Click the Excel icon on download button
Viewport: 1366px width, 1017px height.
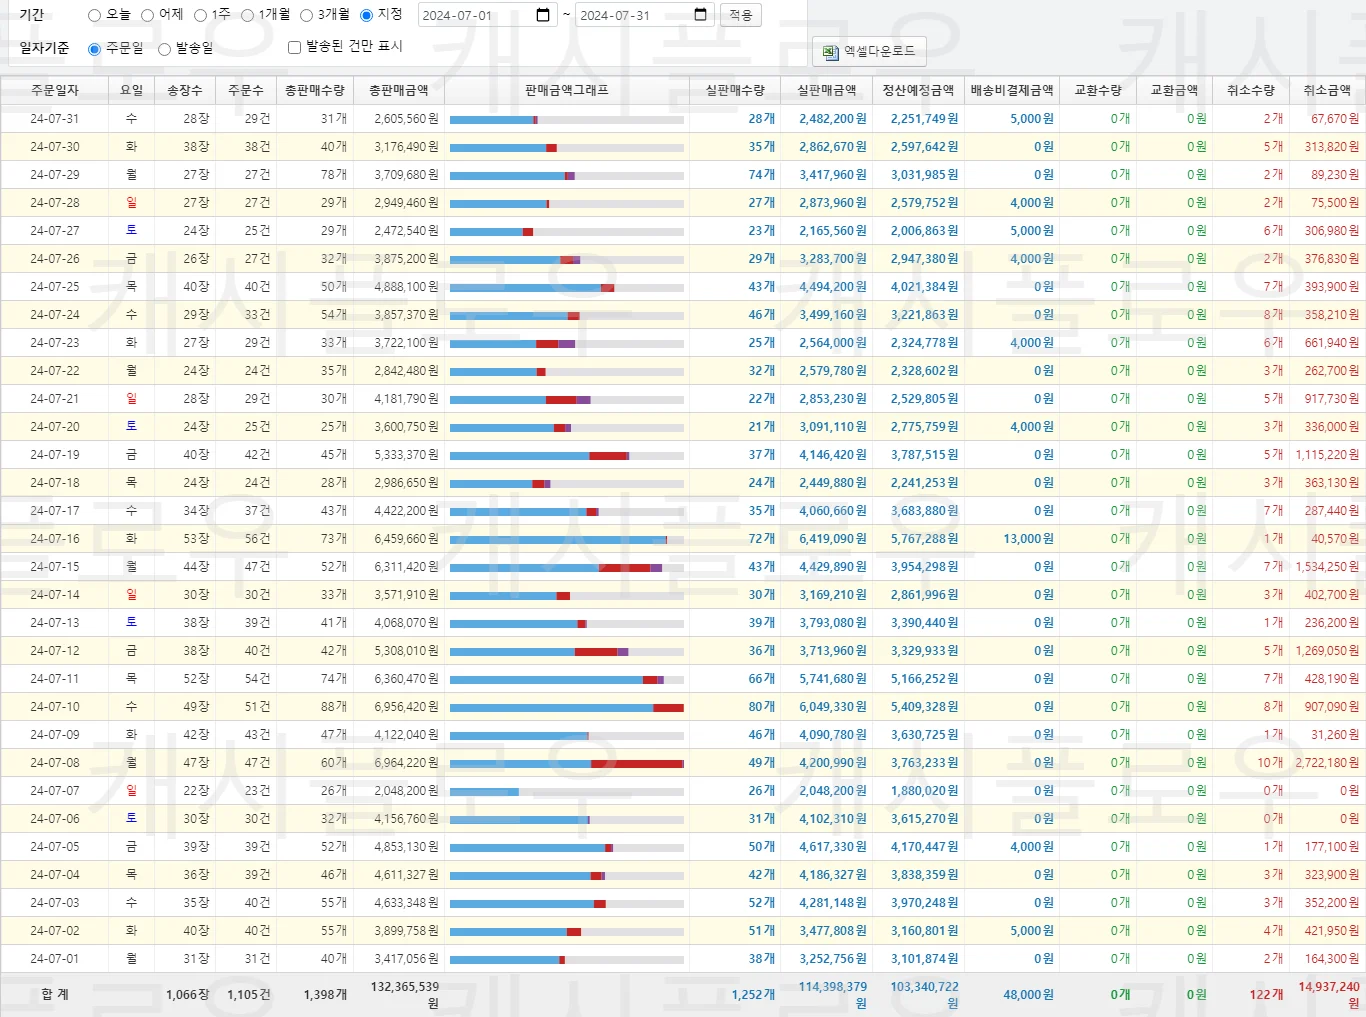point(830,51)
